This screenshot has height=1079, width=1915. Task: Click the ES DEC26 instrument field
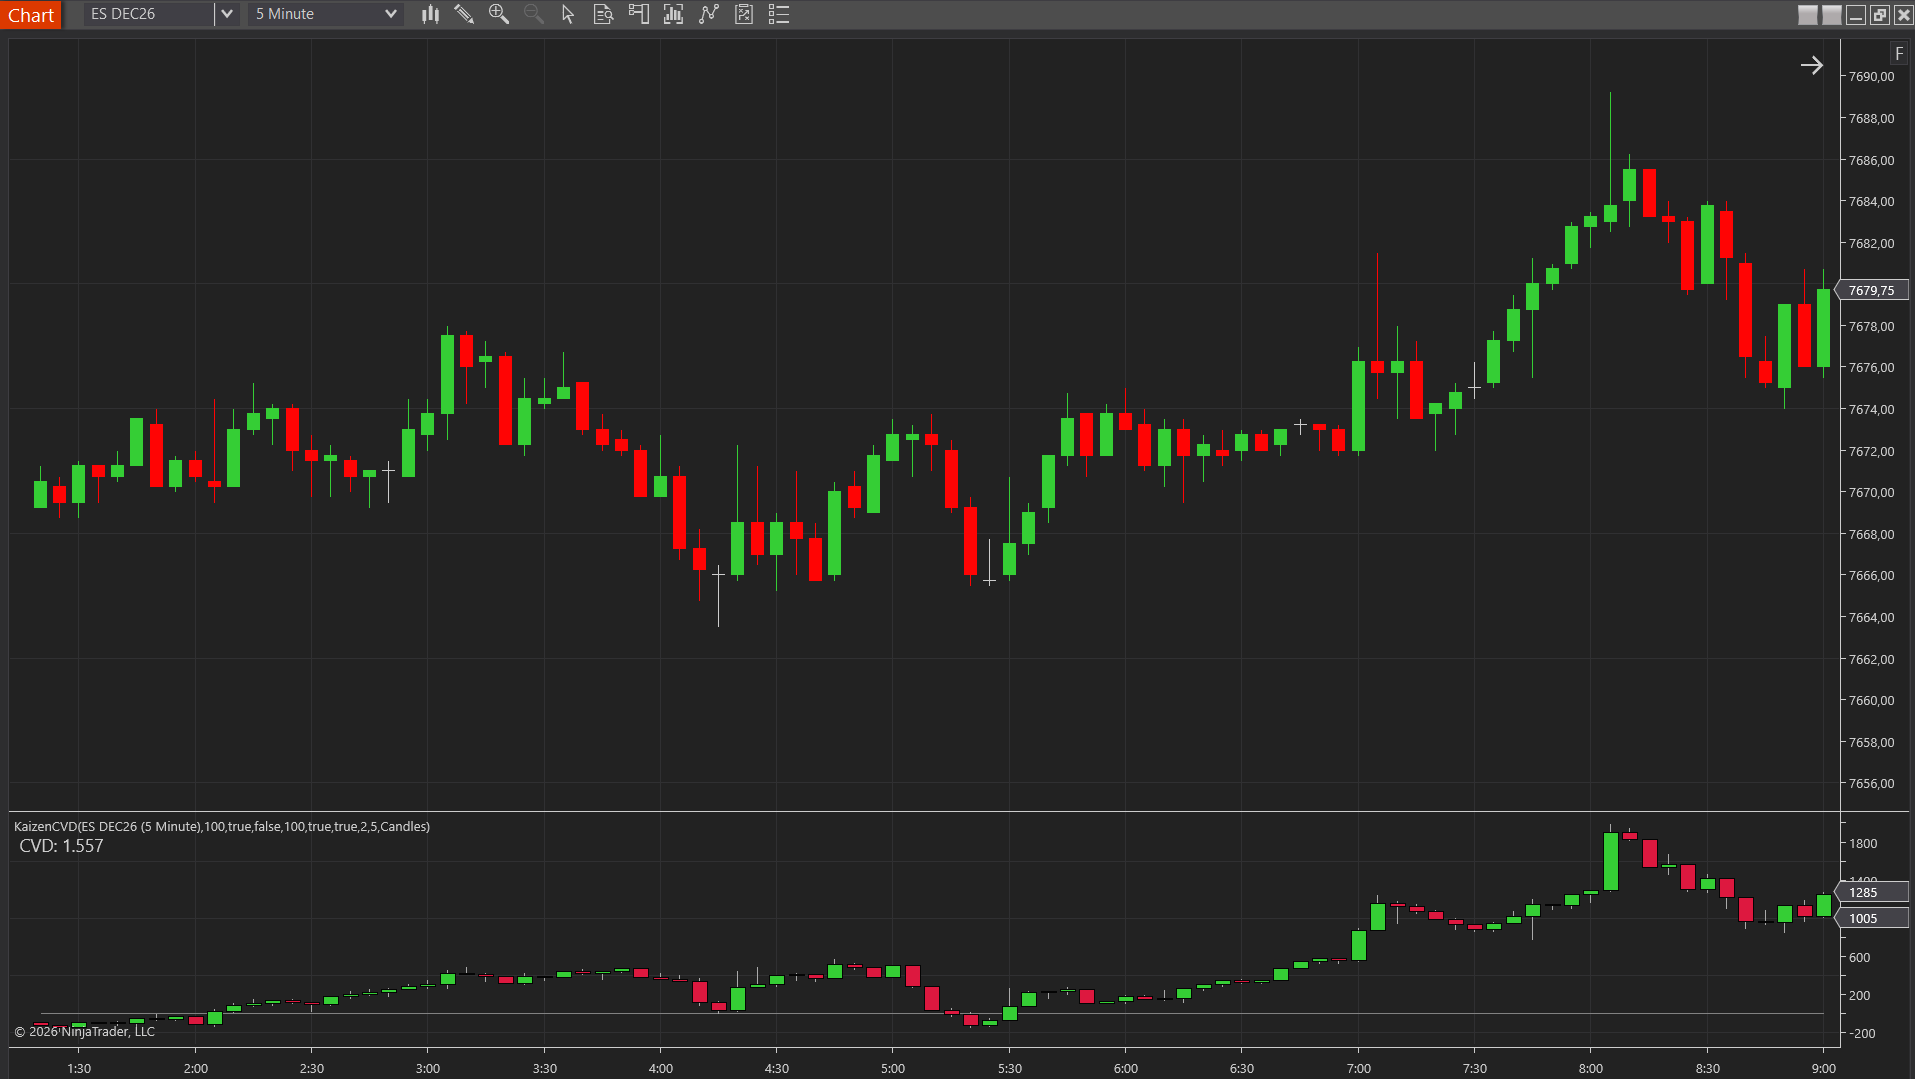(149, 14)
